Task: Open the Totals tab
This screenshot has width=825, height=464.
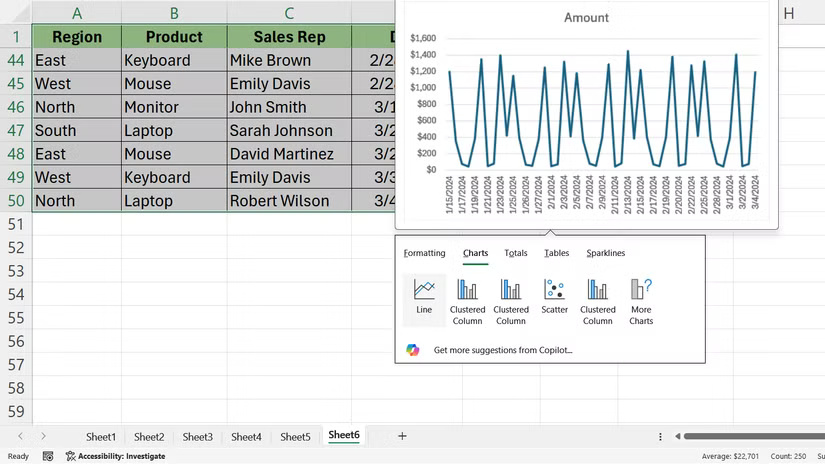Action: 515,253
